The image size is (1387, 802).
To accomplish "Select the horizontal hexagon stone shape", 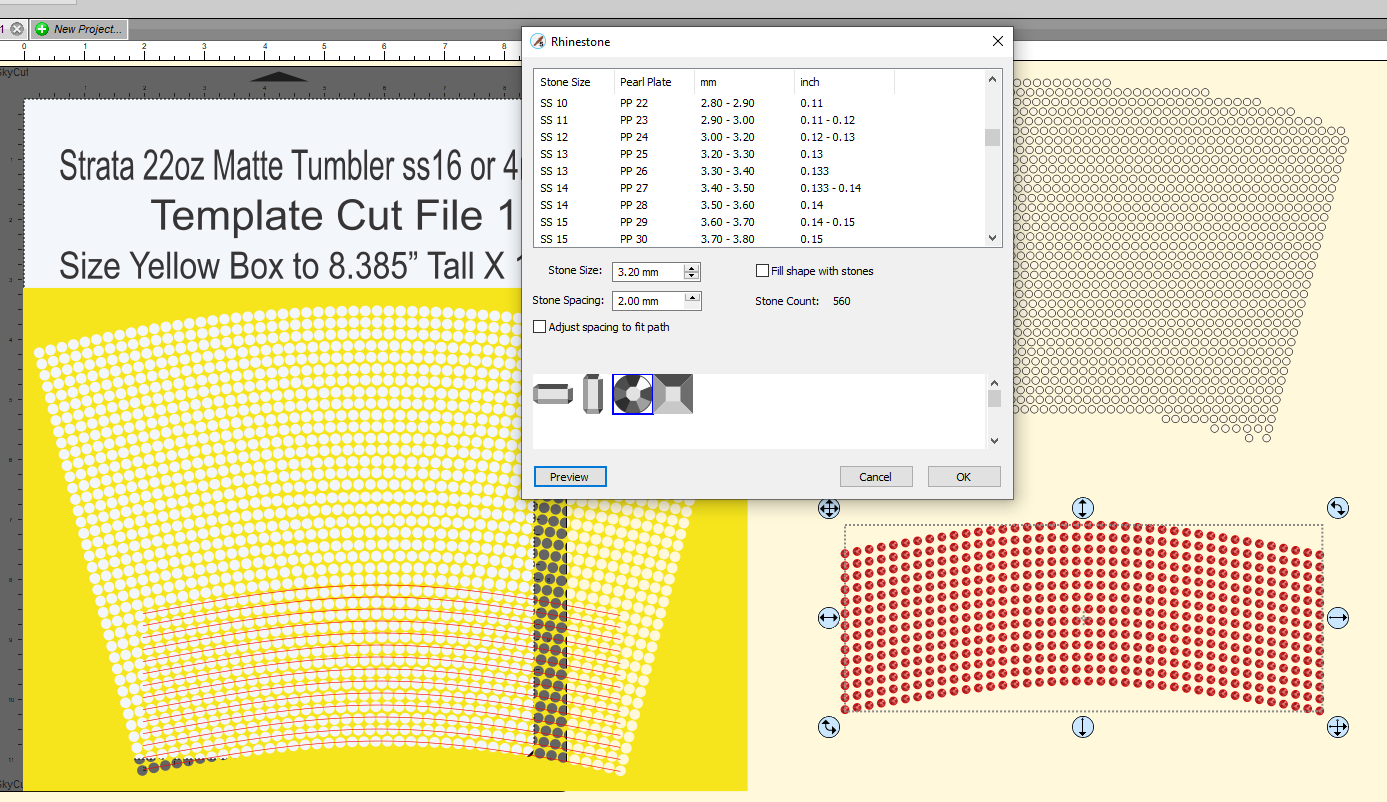I will click(x=552, y=395).
